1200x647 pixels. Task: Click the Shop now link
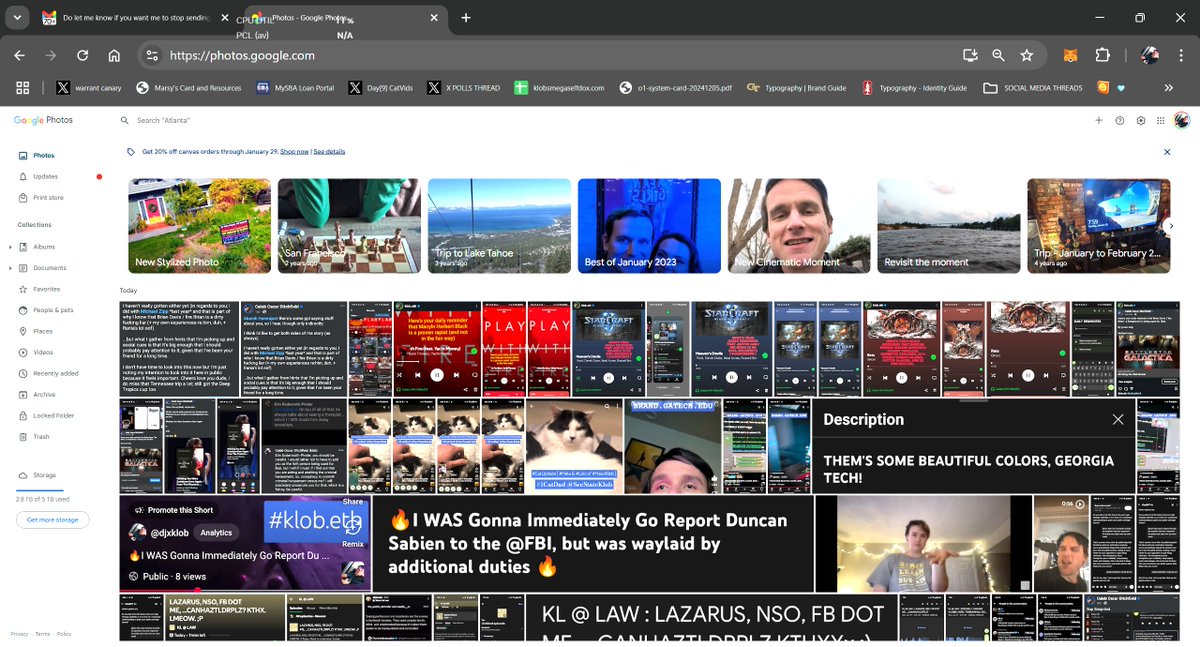(294, 152)
